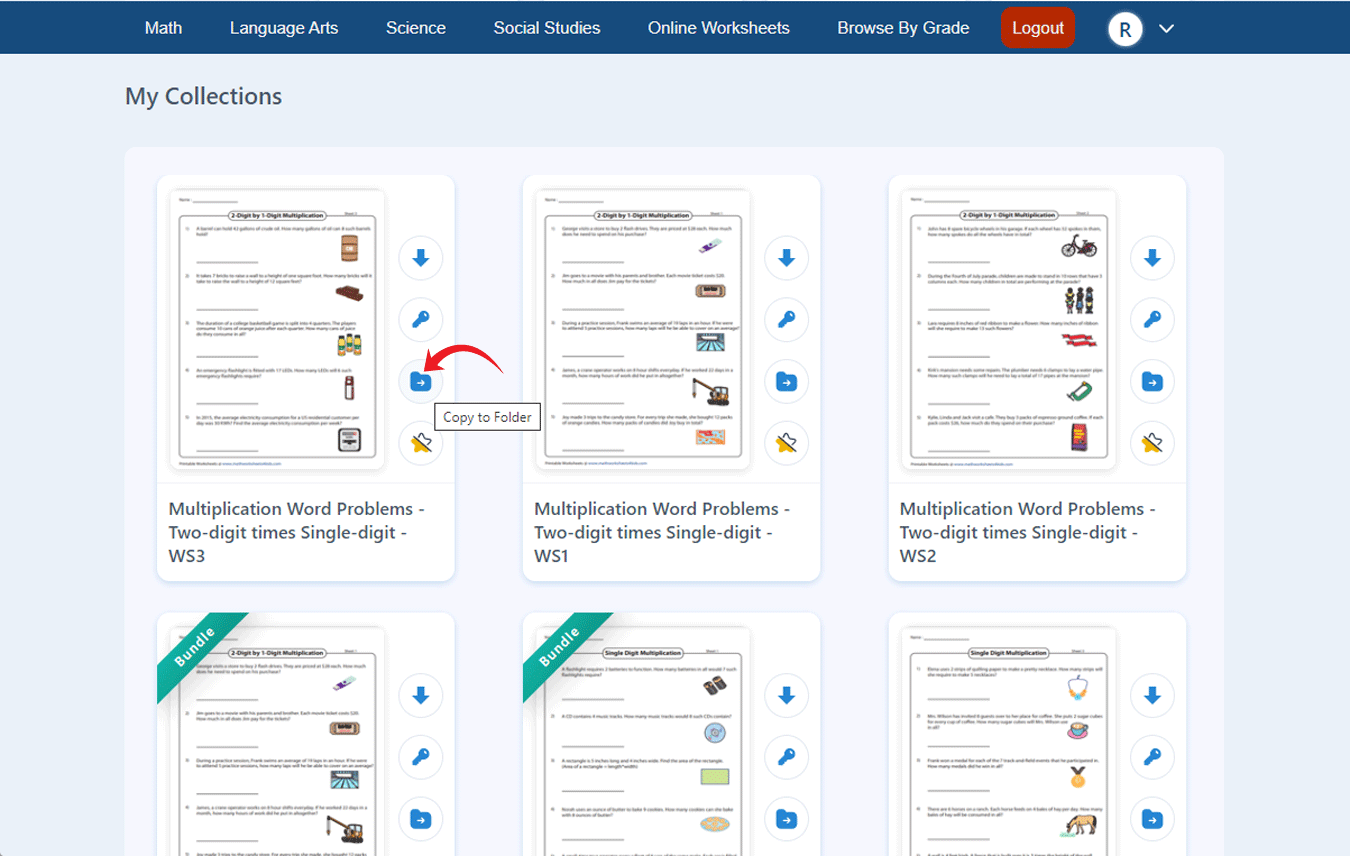The height and width of the screenshot is (856, 1350).
Task: Copy 2-Digit by 1-Digit bundle to folder
Action: point(421,819)
